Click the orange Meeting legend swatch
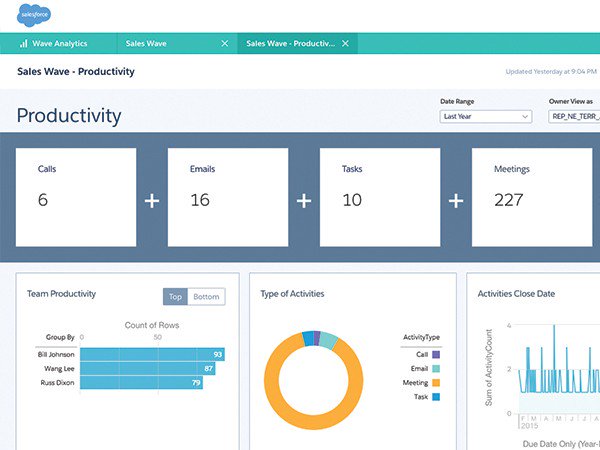The height and width of the screenshot is (450, 600). pyautogui.click(x=436, y=383)
